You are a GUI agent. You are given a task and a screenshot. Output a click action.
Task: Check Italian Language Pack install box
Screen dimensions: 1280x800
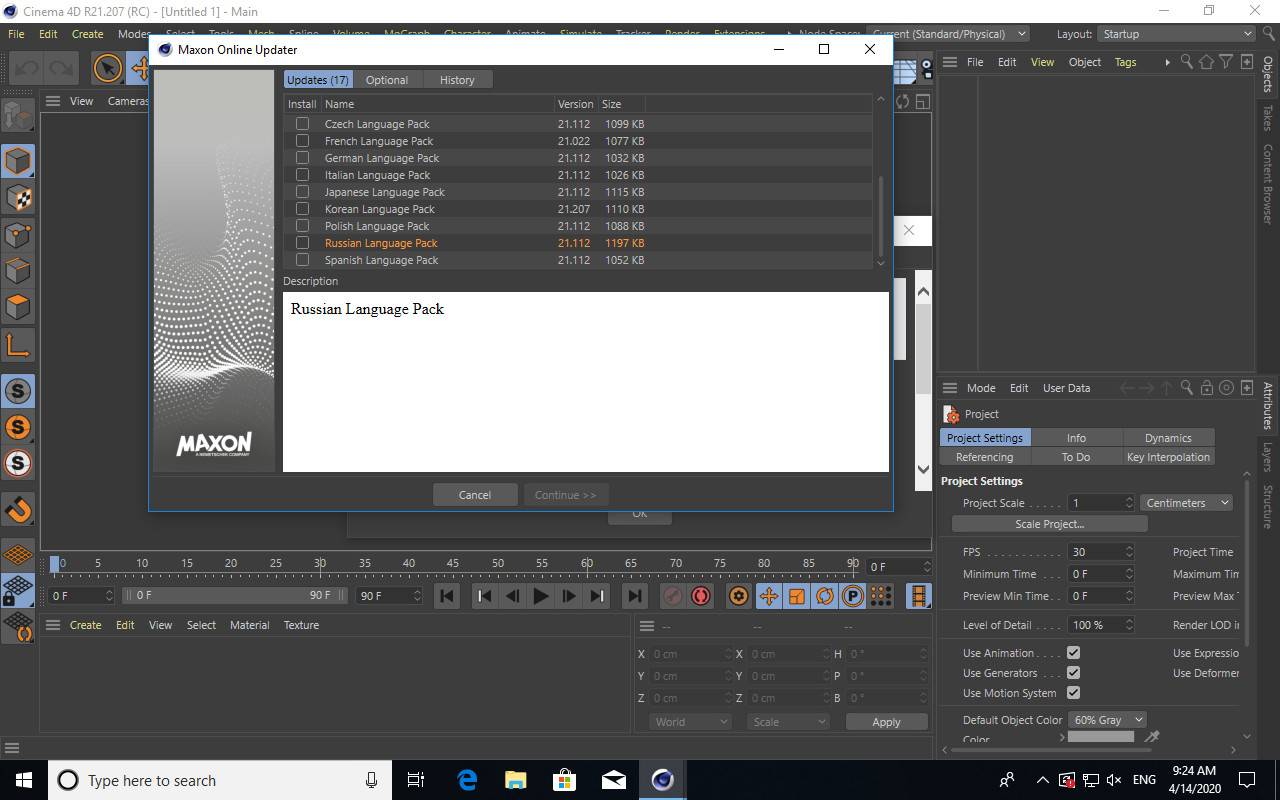pos(302,175)
